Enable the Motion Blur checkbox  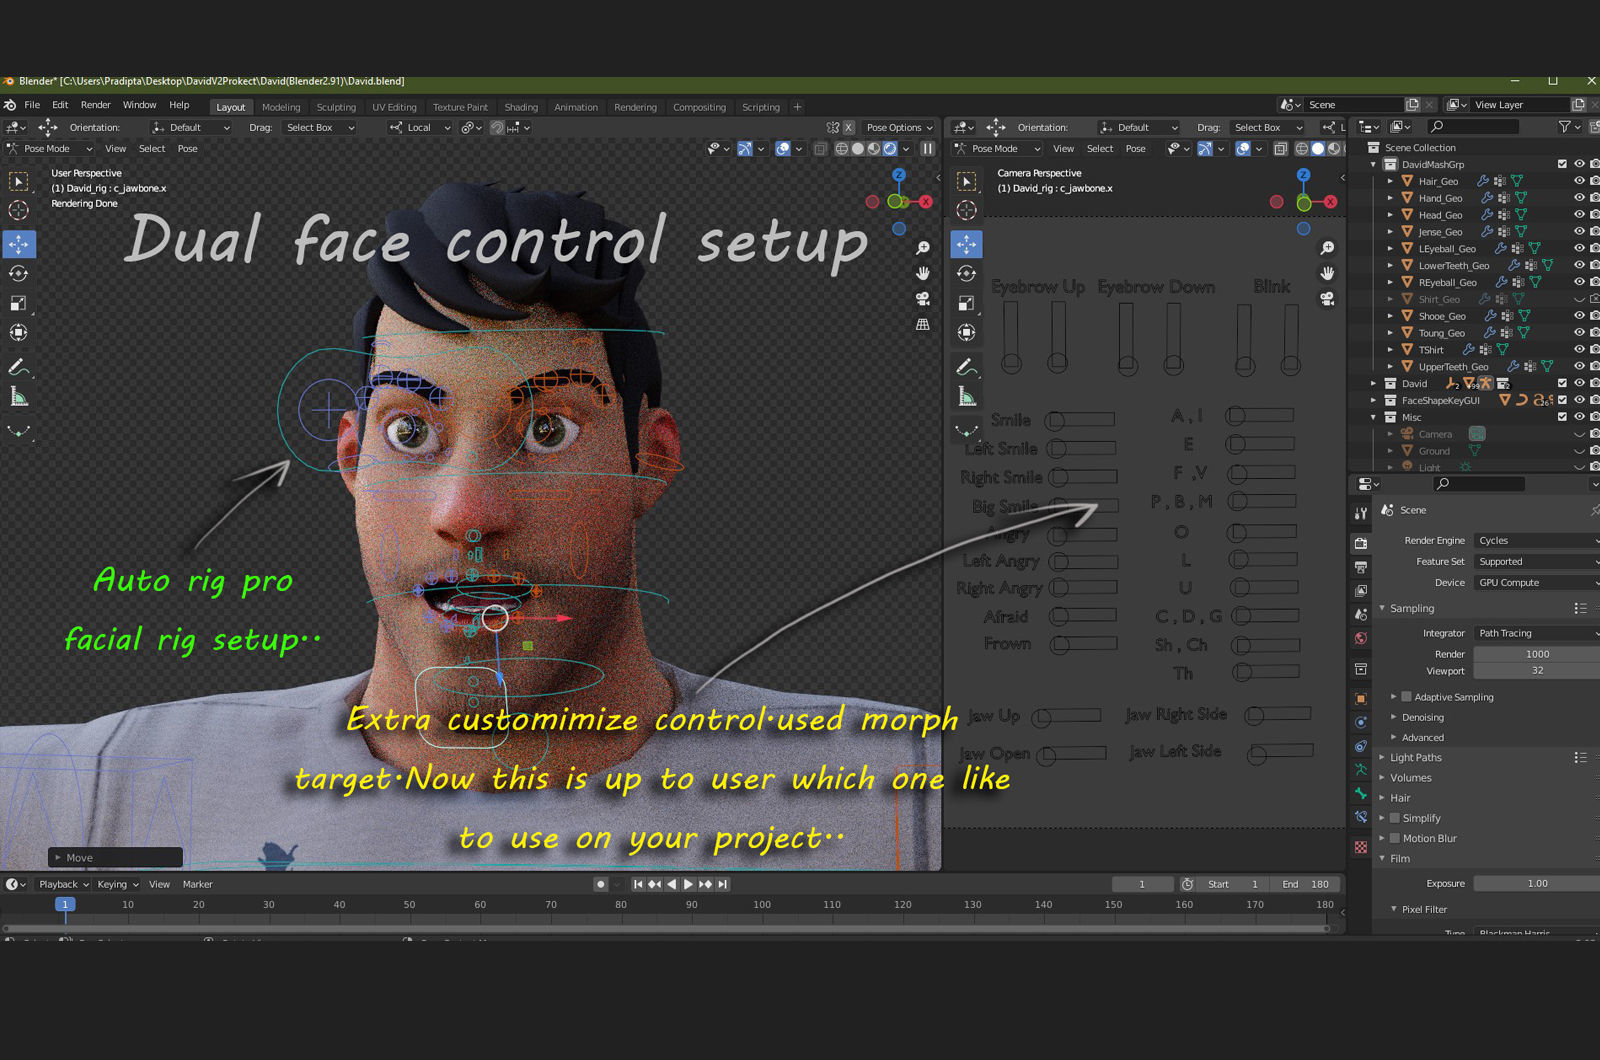(1394, 838)
